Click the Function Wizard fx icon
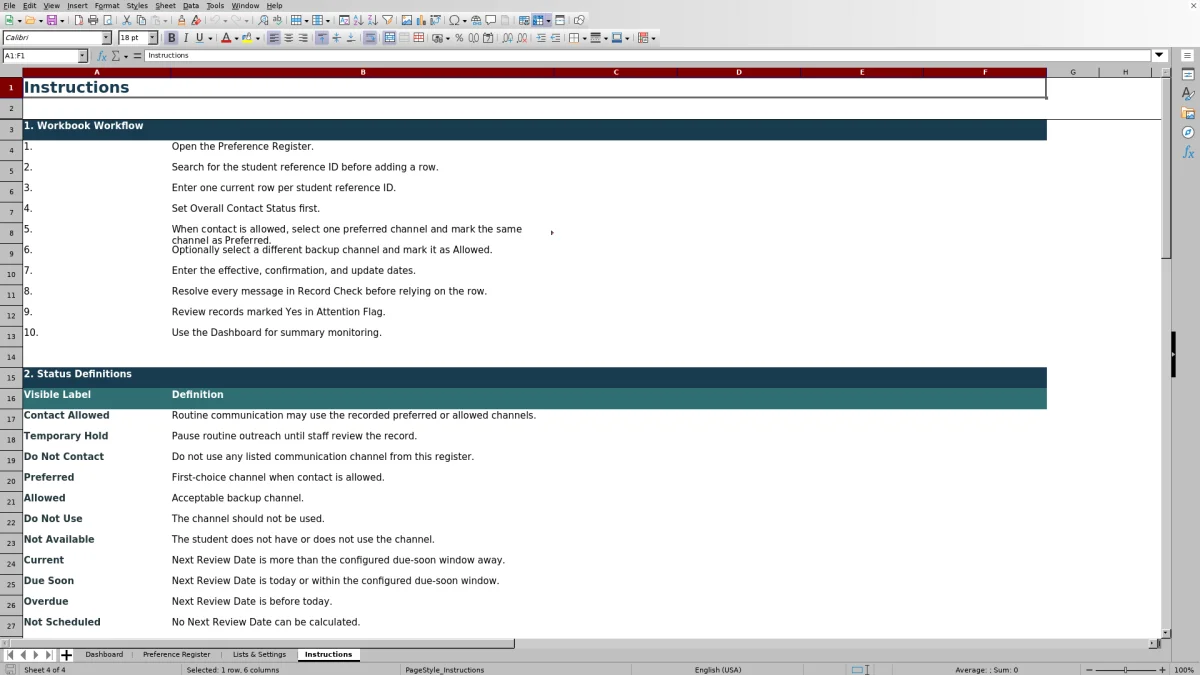This screenshot has height=675, width=1200. (102, 56)
